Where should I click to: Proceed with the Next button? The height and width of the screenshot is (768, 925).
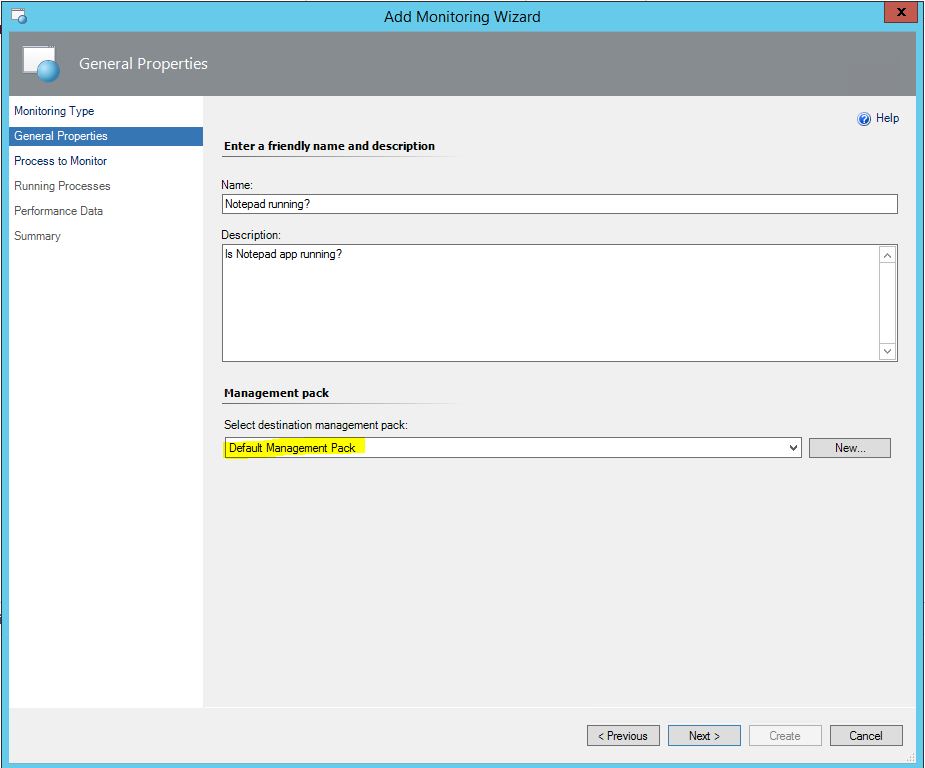704,736
